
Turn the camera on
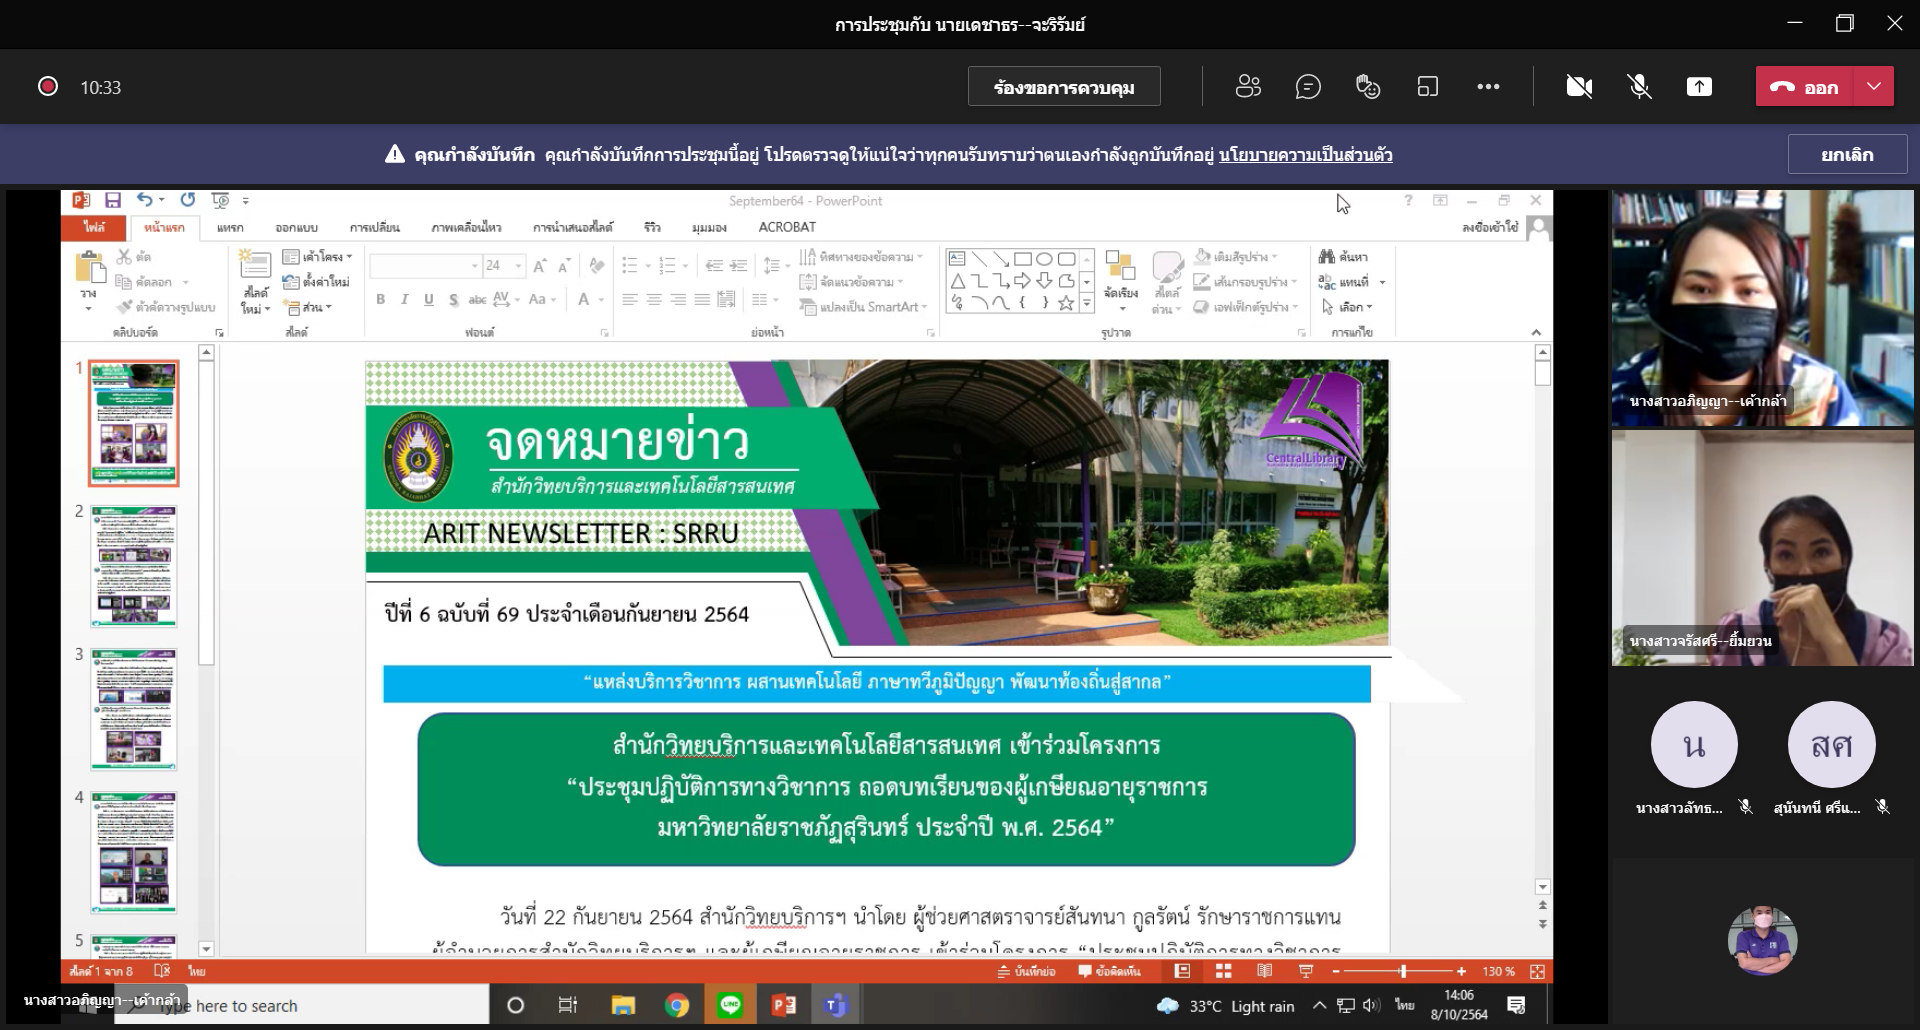pyautogui.click(x=1579, y=87)
